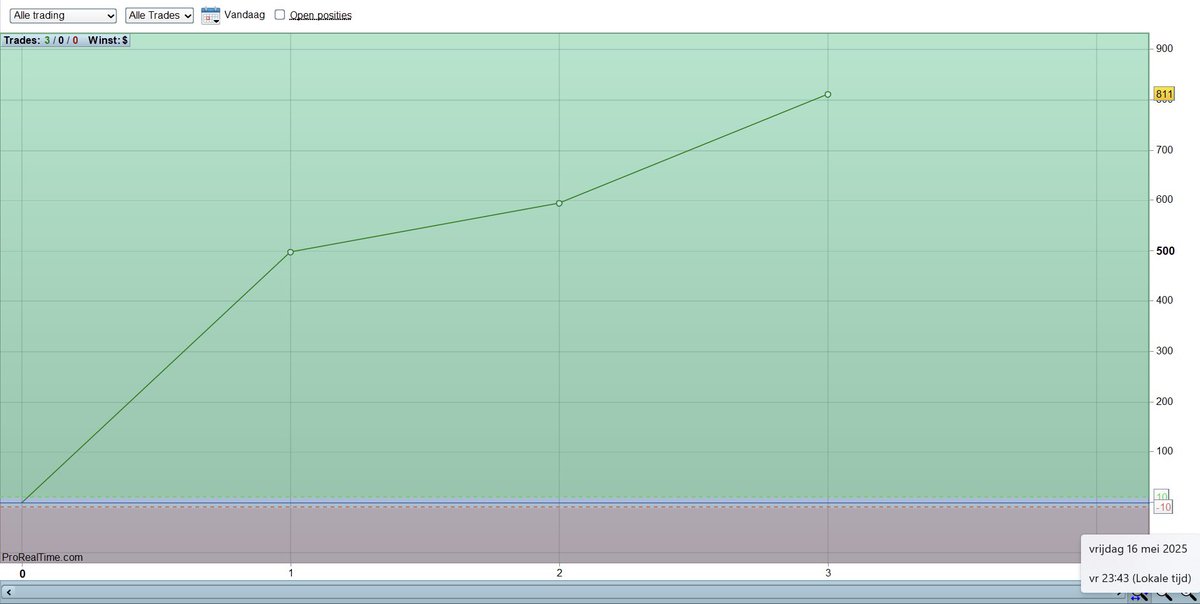Click the 600 y-axis label
The width and height of the screenshot is (1200, 604).
coord(1164,199)
